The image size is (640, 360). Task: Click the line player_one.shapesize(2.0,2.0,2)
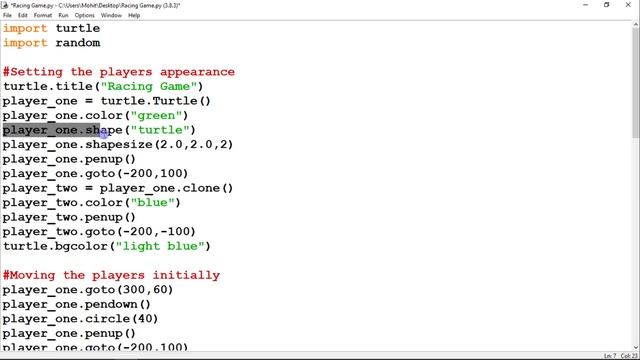[x=118, y=144]
